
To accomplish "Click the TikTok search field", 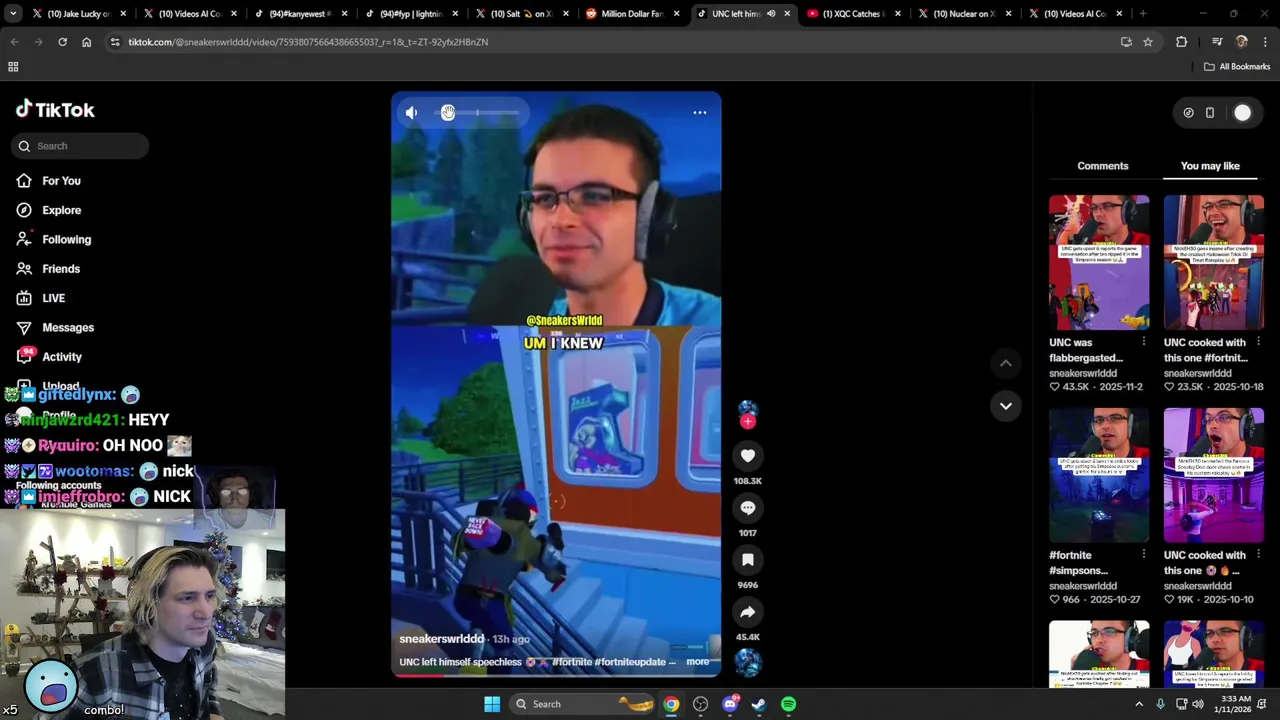I will (80, 146).
